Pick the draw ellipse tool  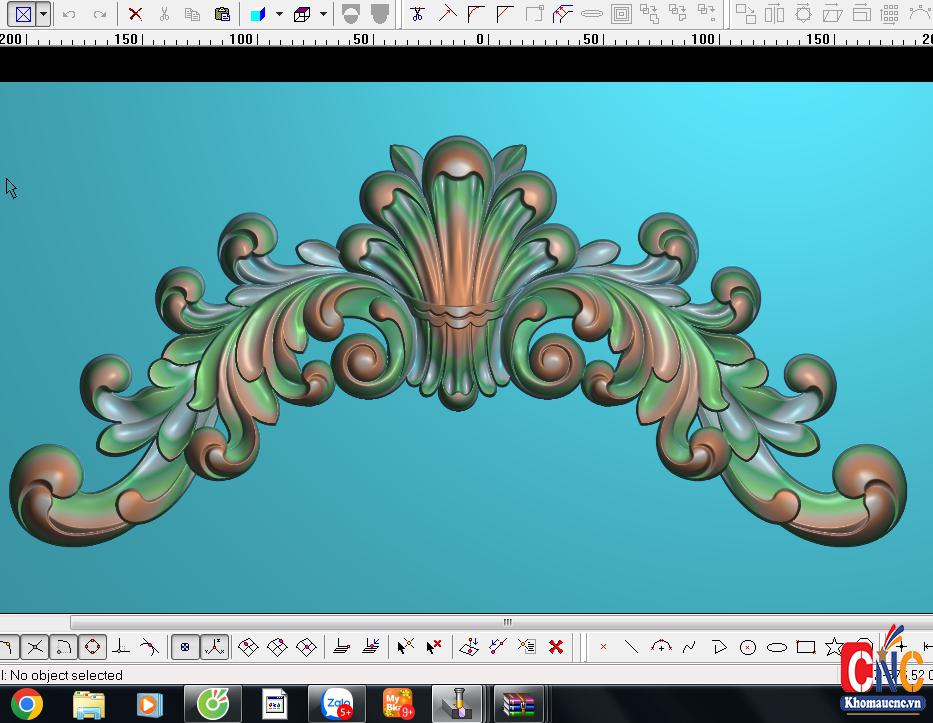[x=776, y=647]
